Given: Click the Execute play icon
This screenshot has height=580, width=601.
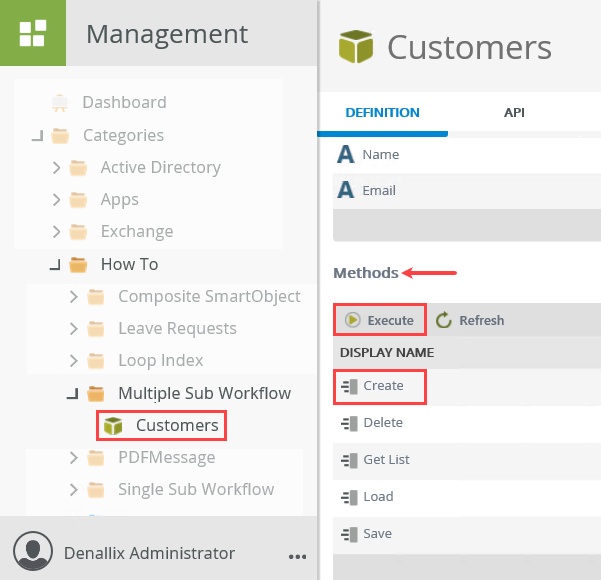Looking at the screenshot, I should (353, 321).
